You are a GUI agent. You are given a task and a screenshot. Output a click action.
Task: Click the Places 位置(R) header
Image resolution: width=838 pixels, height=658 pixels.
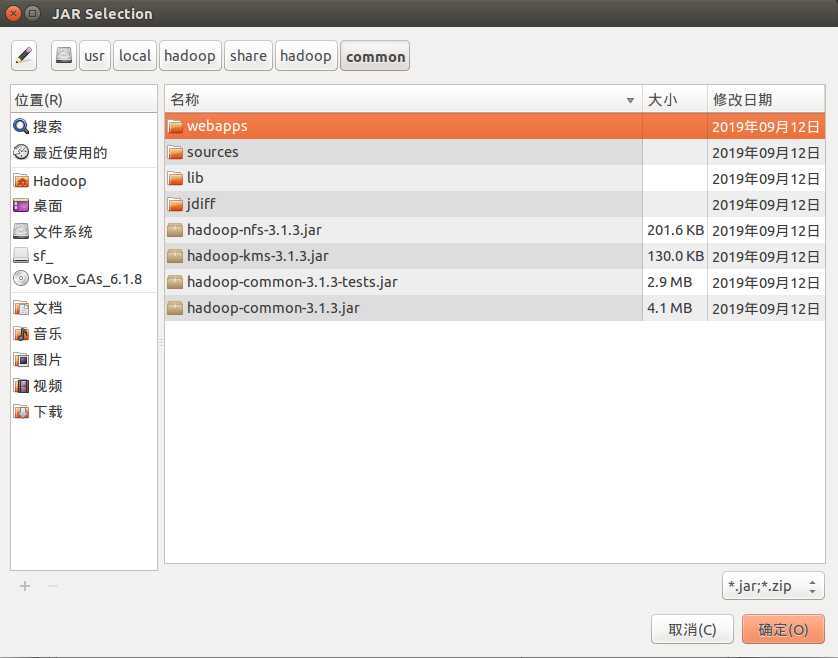[84, 99]
